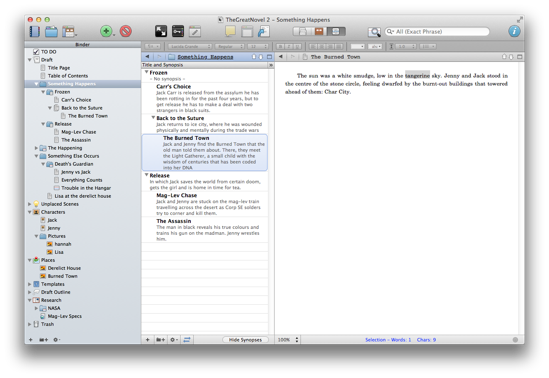
Task: Click the QuickReference edit window icon
Action: click(x=195, y=32)
